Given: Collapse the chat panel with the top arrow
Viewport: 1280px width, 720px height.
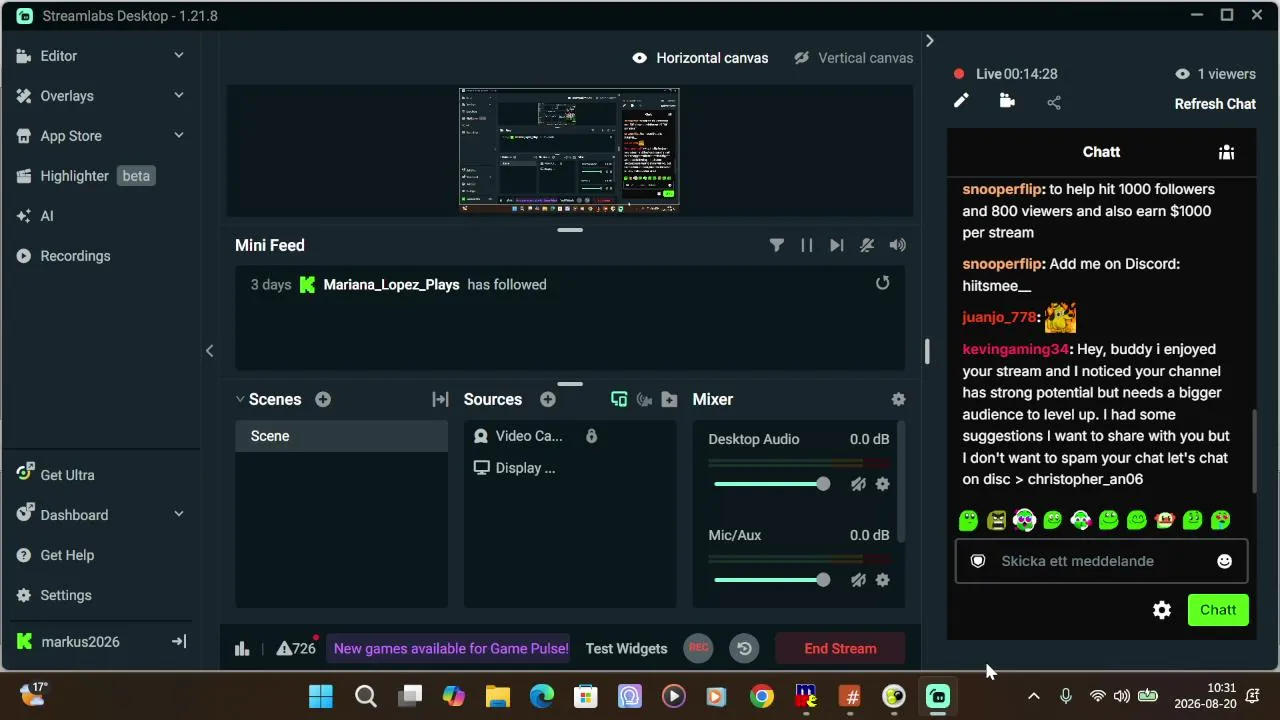Looking at the screenshot, I should pos(930,41).
